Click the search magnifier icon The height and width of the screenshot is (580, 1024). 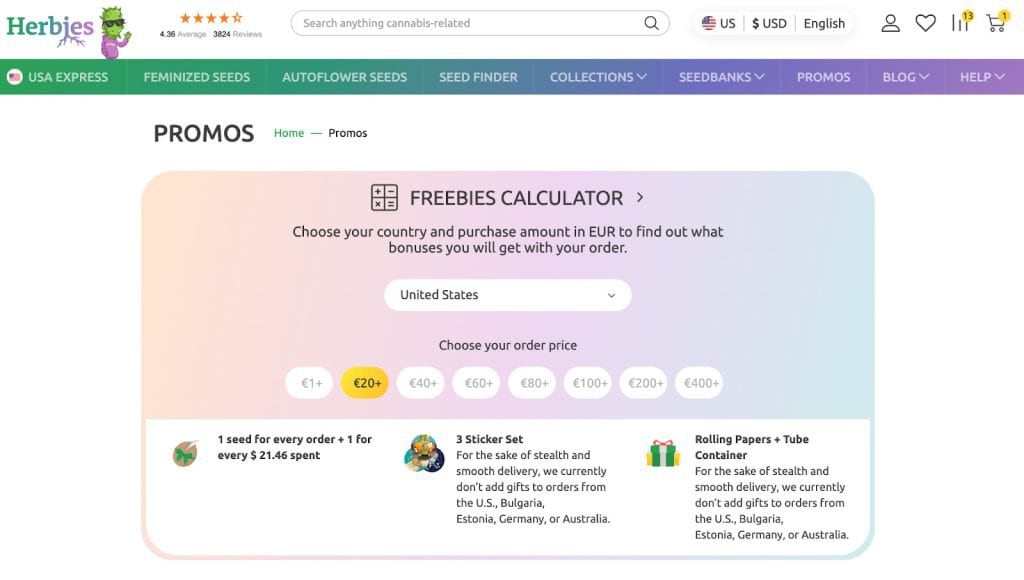tap(651, 23)
